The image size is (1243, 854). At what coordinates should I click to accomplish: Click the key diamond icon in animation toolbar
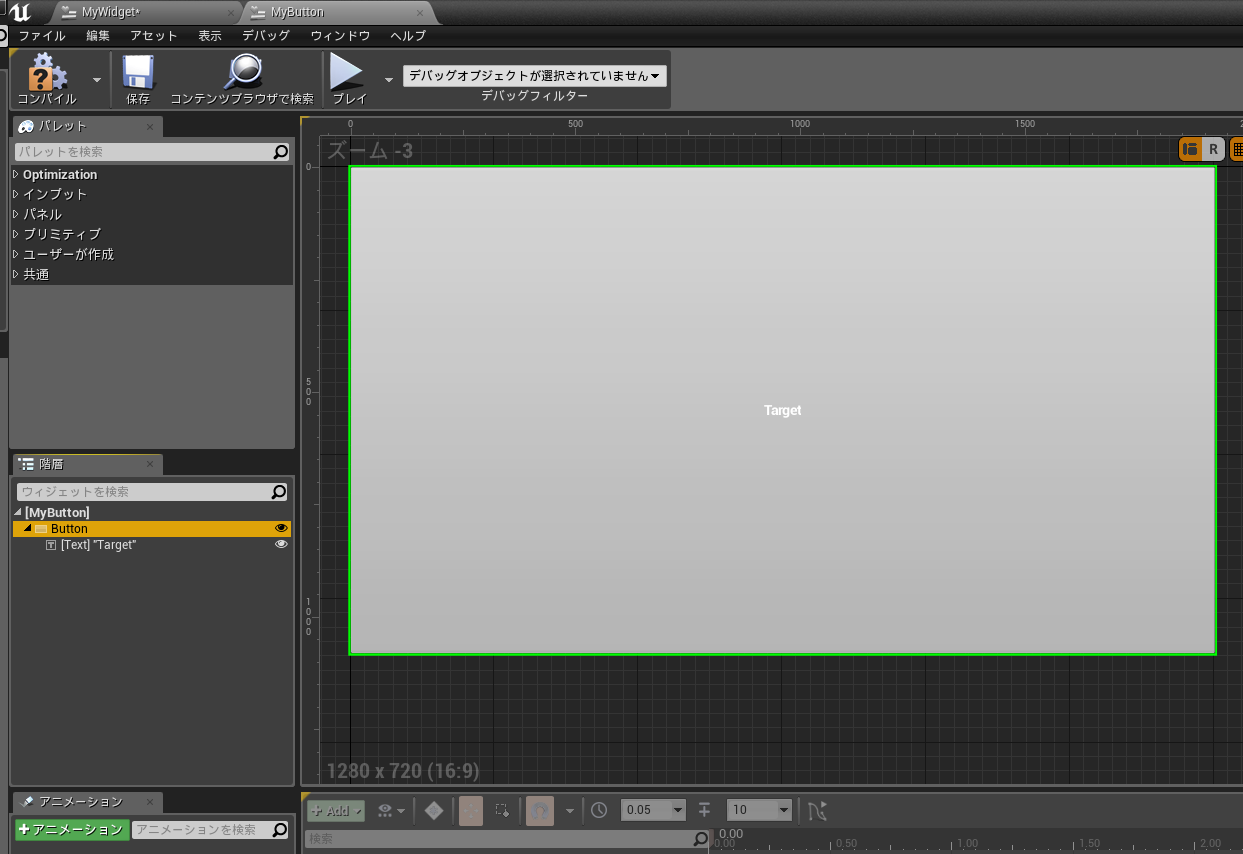click(x=434, y=810)
